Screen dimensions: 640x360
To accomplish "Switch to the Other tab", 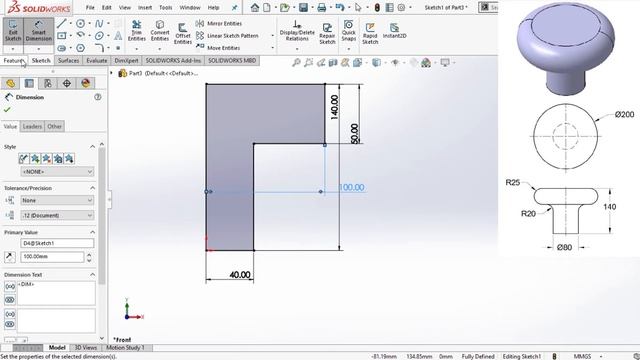I will coord(54,126).
